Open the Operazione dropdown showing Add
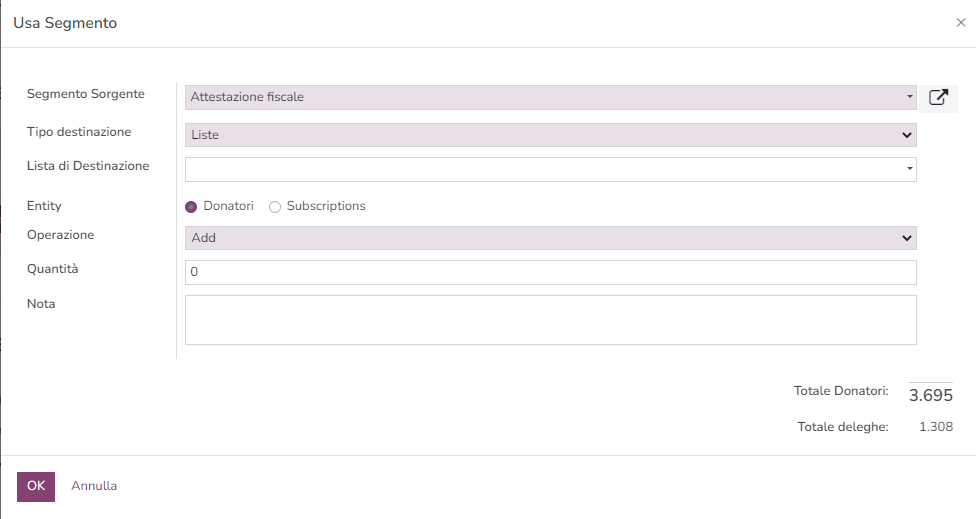The width and height of the screenshot is (976, 519). (550, 238)
